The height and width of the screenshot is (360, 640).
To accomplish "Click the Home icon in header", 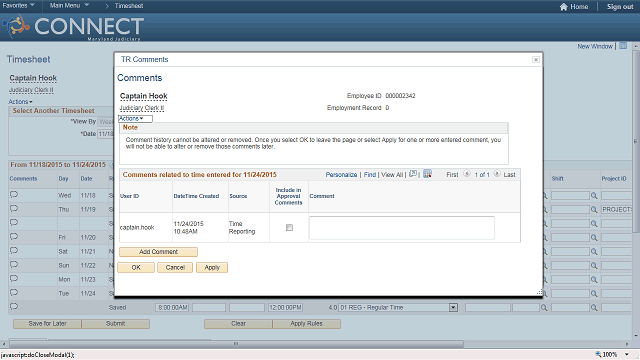I will [564, 7].
